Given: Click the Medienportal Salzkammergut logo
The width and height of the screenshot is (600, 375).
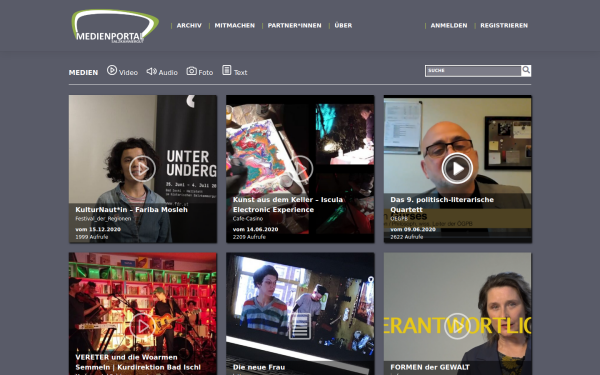Looking at the screenshot, I should (115, 27).
